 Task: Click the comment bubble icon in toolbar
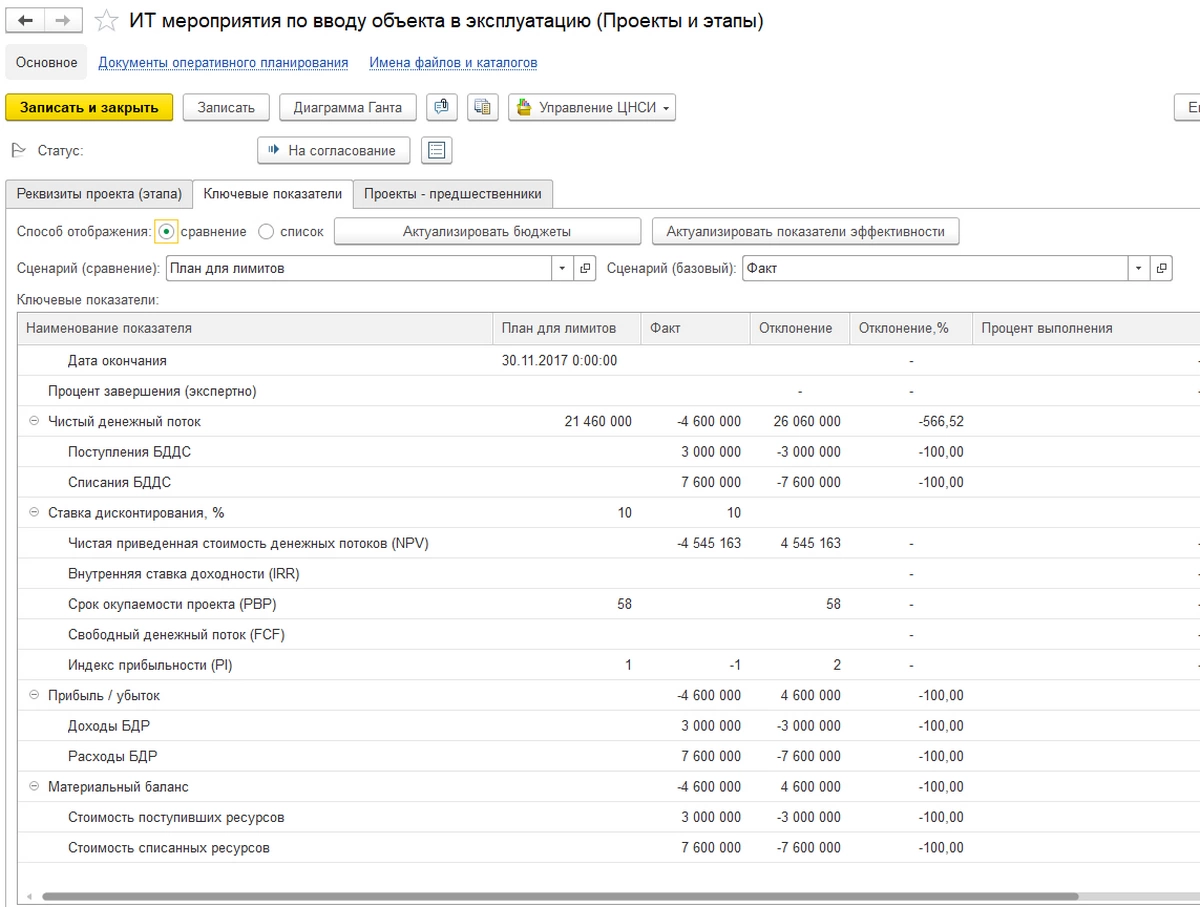click(442, 108)
